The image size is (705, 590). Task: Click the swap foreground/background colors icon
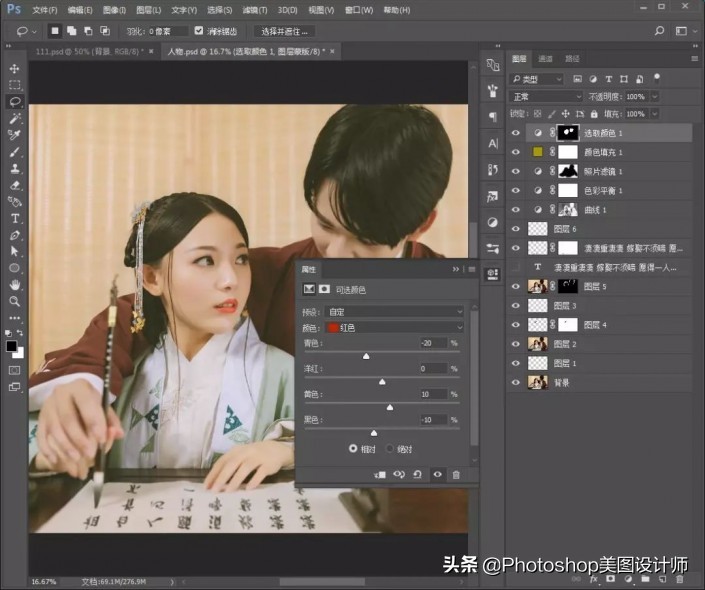coord(20,333)
